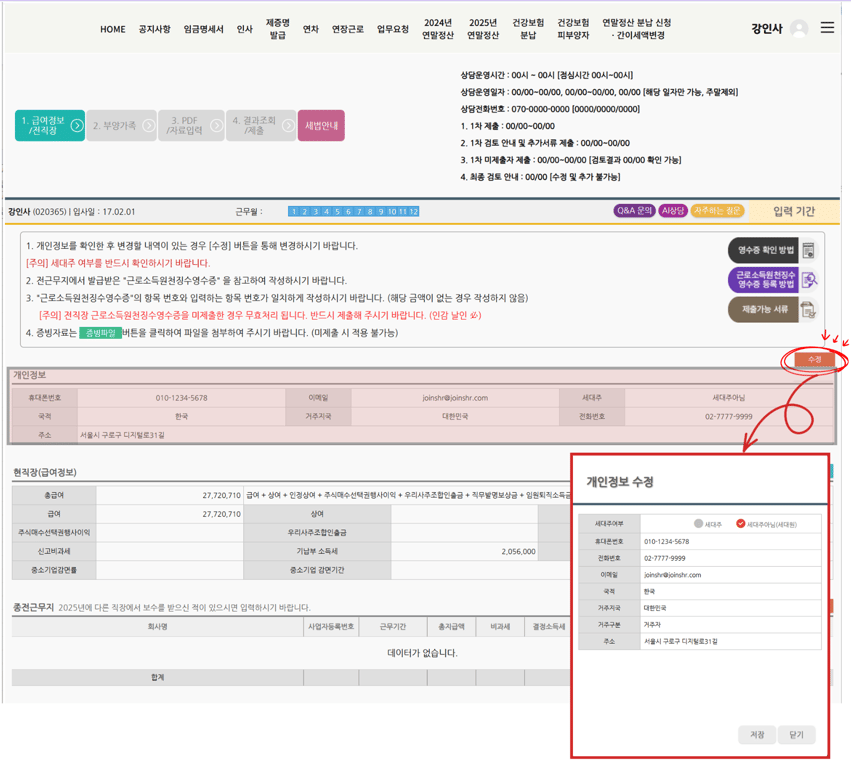Click the 기납부 소득세 value 2,056,000
Screen dimensions: 851x768
518,551
